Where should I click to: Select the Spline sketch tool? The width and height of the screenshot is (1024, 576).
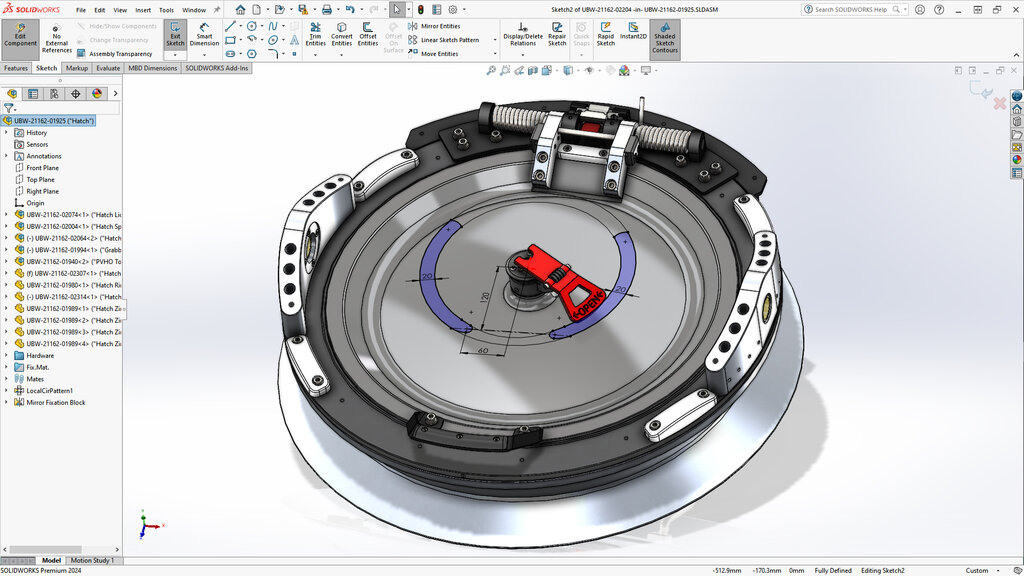273,26
